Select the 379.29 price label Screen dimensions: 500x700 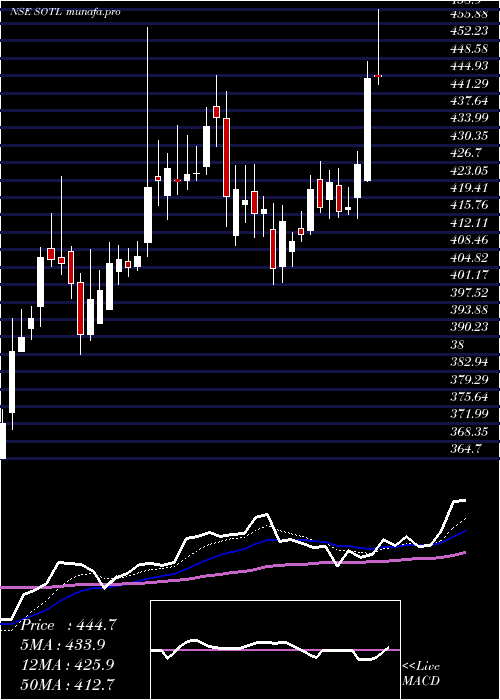(469, 379)
